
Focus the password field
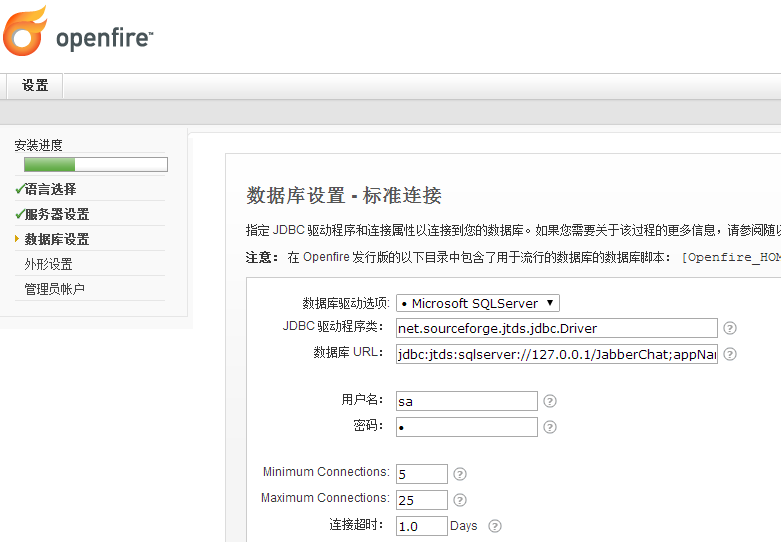point(467,427)
